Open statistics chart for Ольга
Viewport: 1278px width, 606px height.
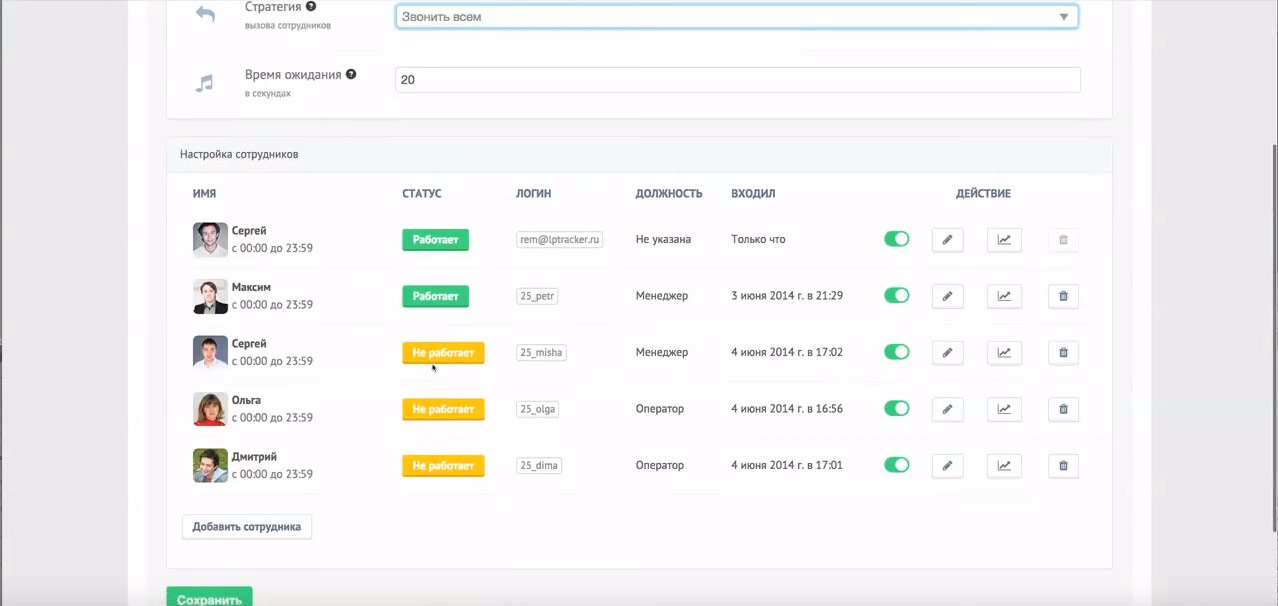coord(1004,409)
